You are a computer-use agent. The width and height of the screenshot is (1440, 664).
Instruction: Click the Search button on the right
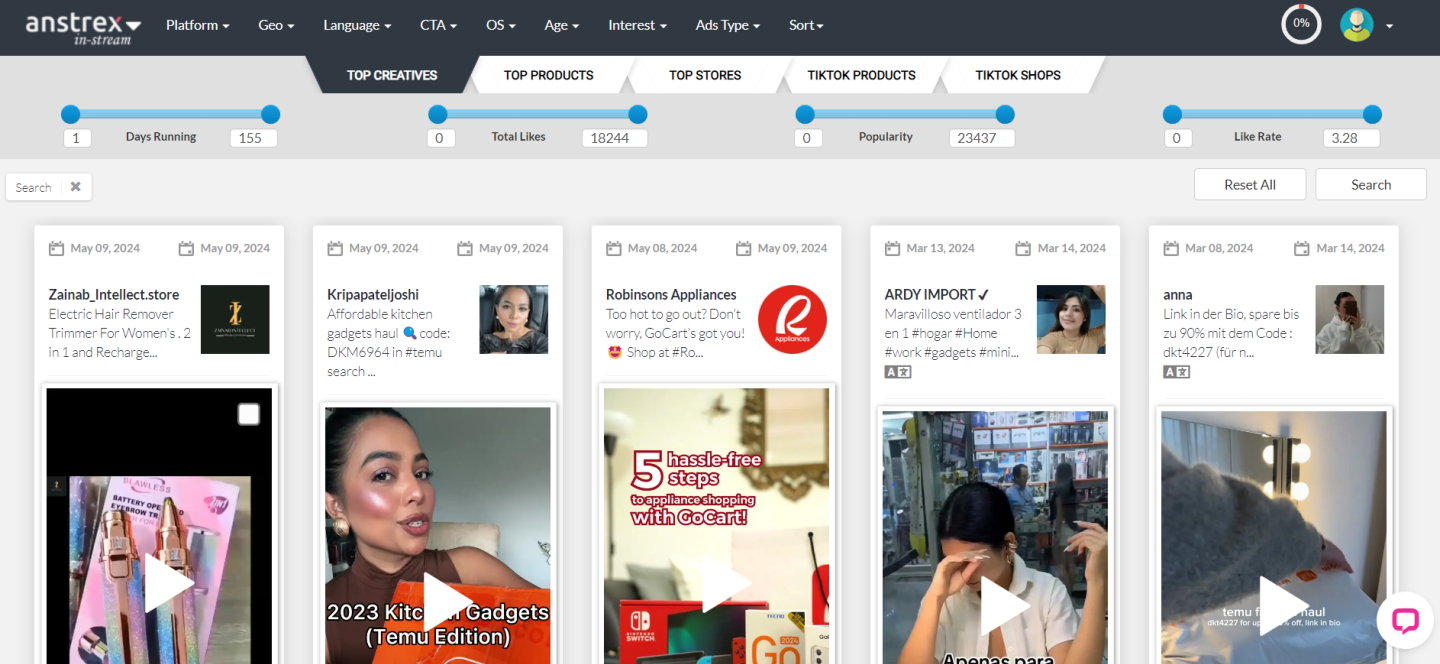pos(1370,185)
